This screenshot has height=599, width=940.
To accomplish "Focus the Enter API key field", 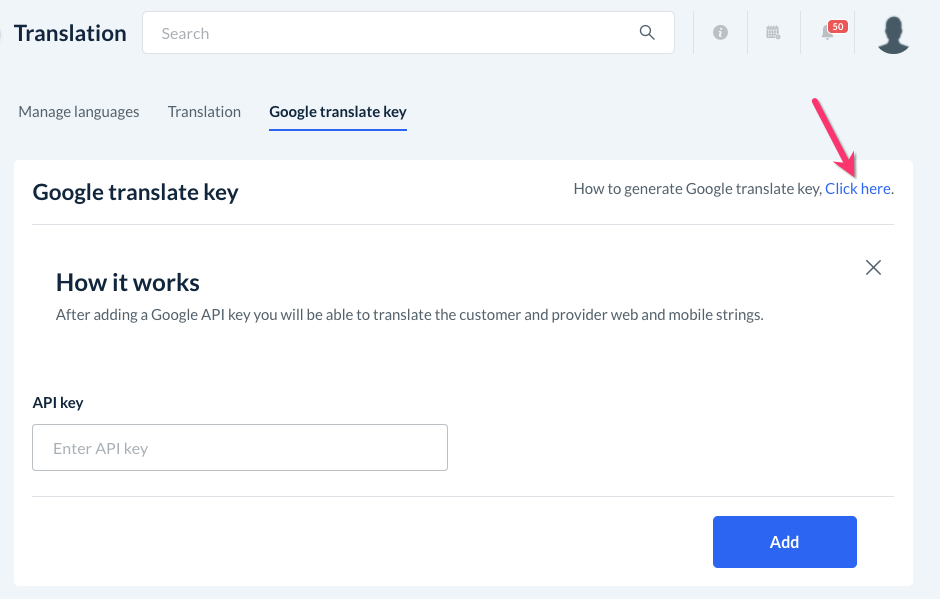I will coord(240,448).
